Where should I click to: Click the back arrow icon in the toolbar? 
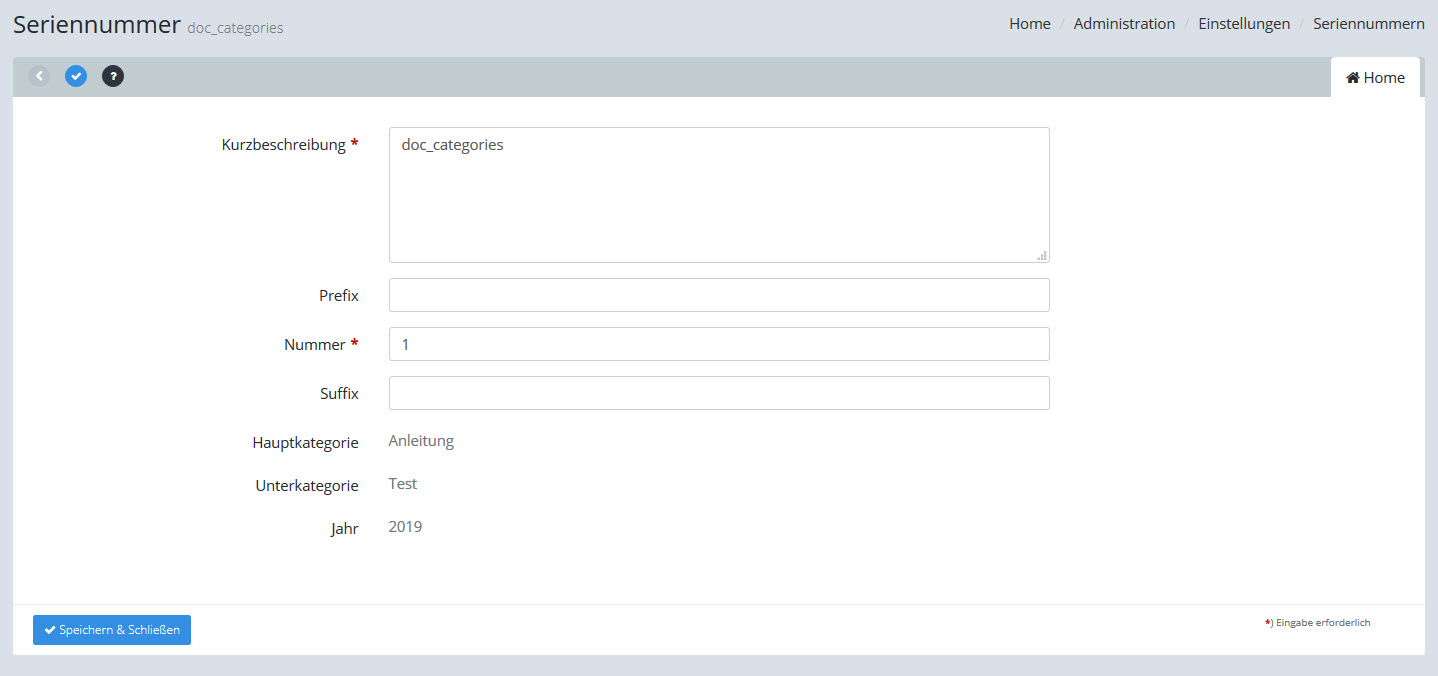click(x=39, y=76)
